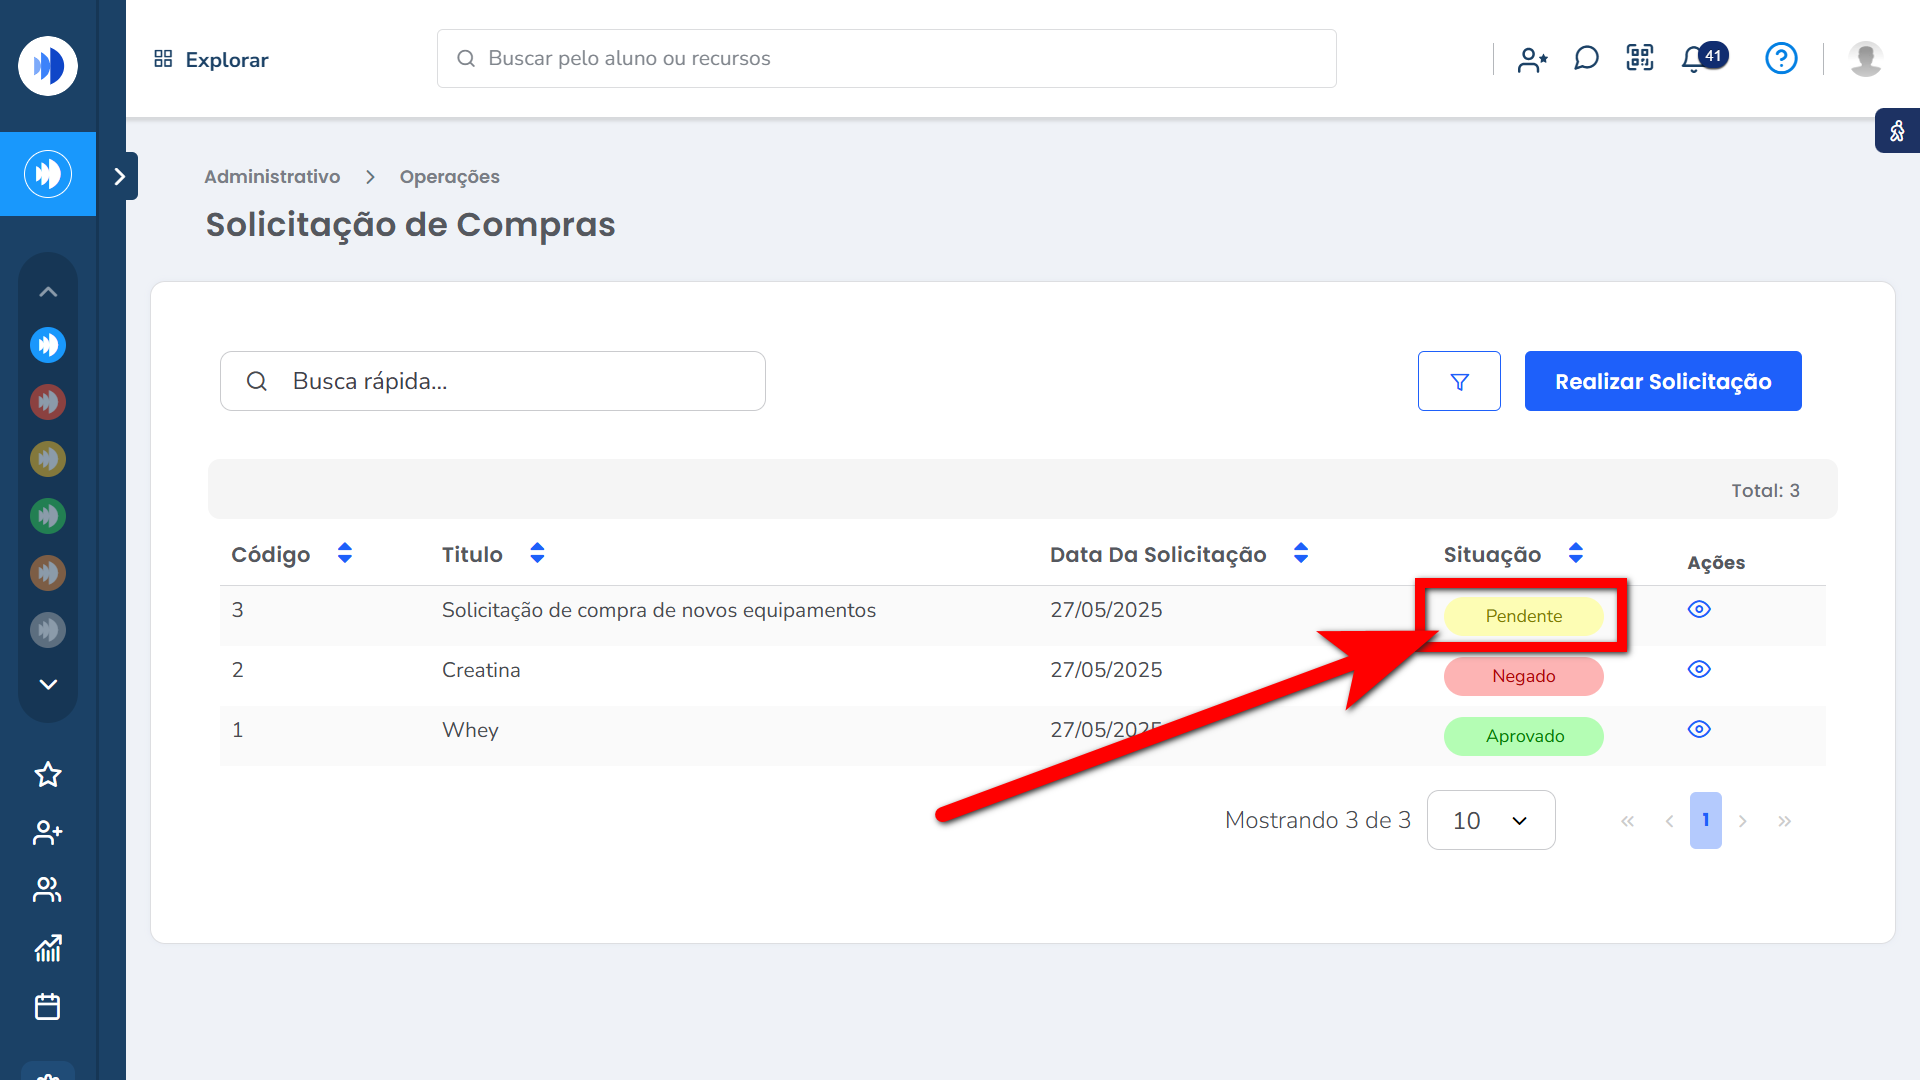Screen dimensions: 1920x1080
Task: View details of the Pendente request
Action: pos(1699,610)
